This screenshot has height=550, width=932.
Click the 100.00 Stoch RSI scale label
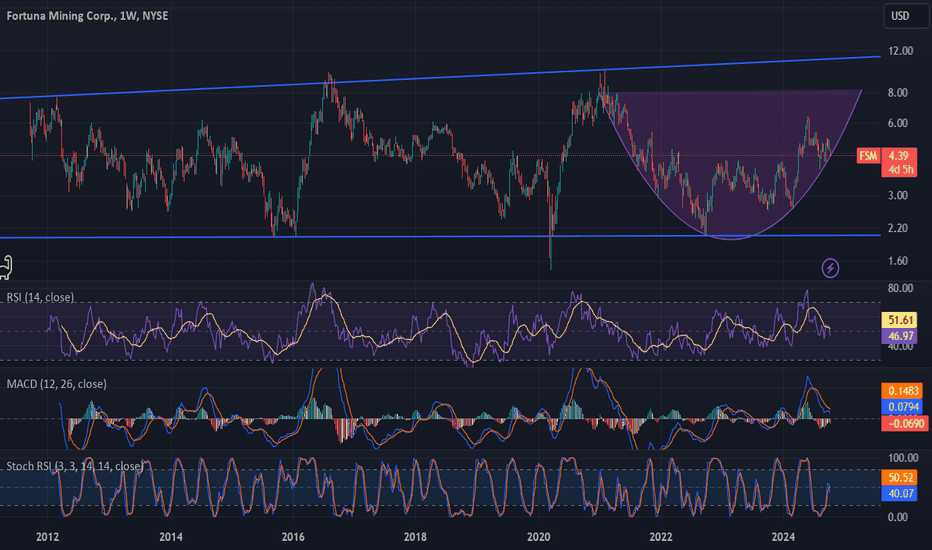(x=903, y=458)
